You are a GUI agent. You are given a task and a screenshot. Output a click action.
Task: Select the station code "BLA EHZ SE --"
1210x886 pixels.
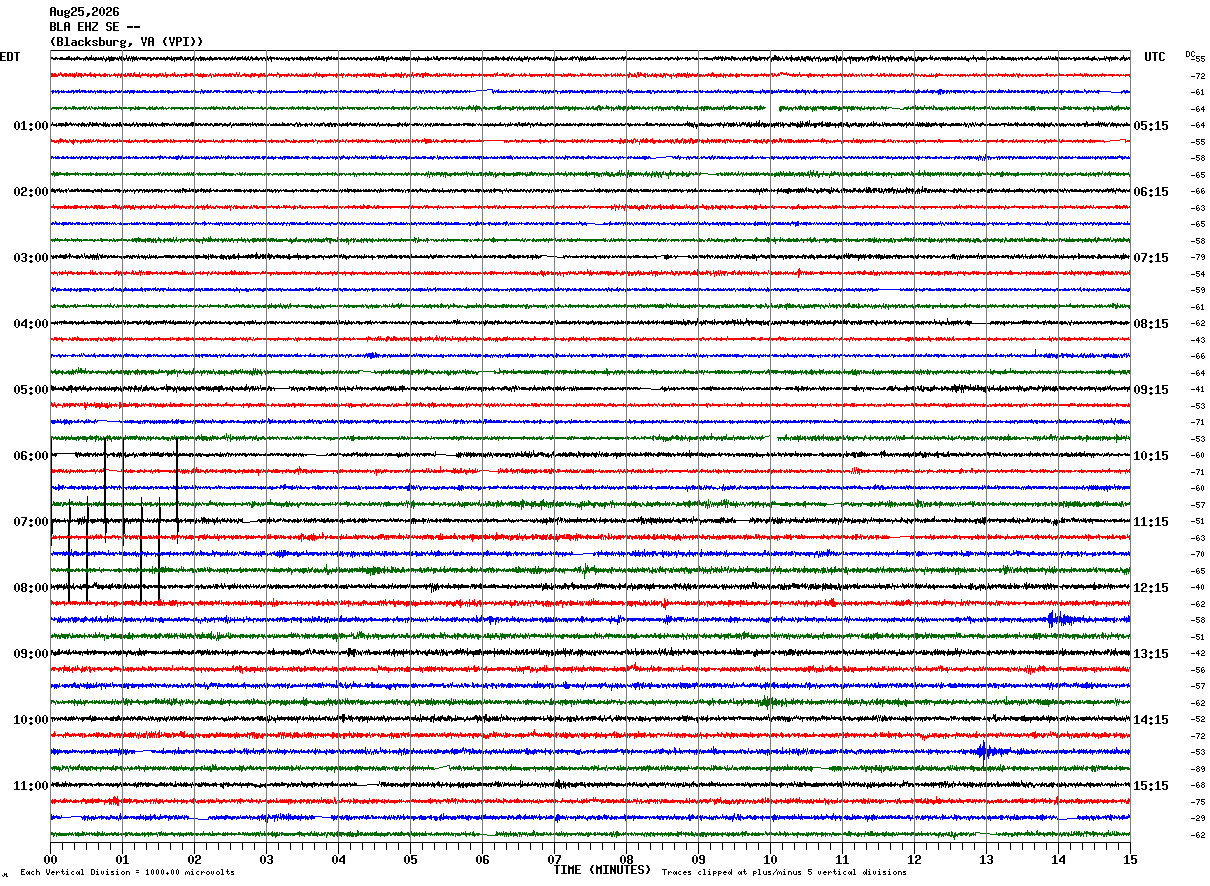95,27
